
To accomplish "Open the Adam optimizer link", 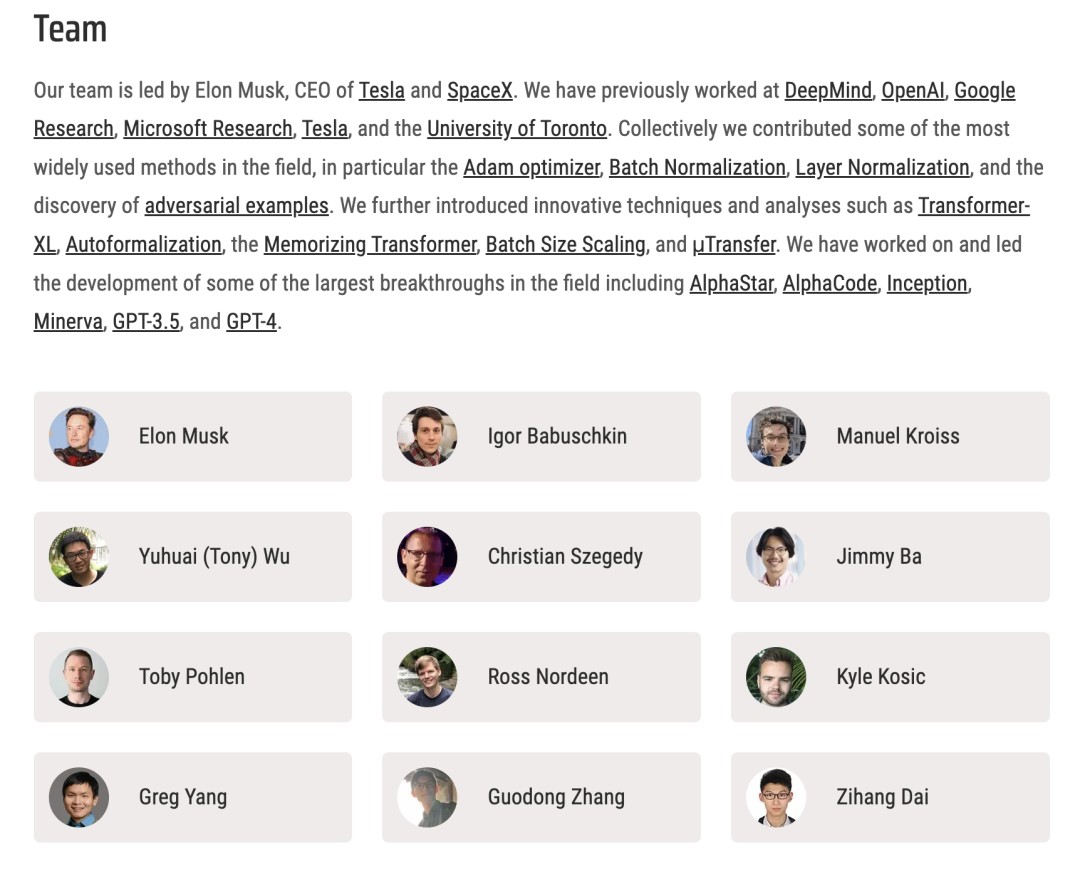I will [532, 168].
